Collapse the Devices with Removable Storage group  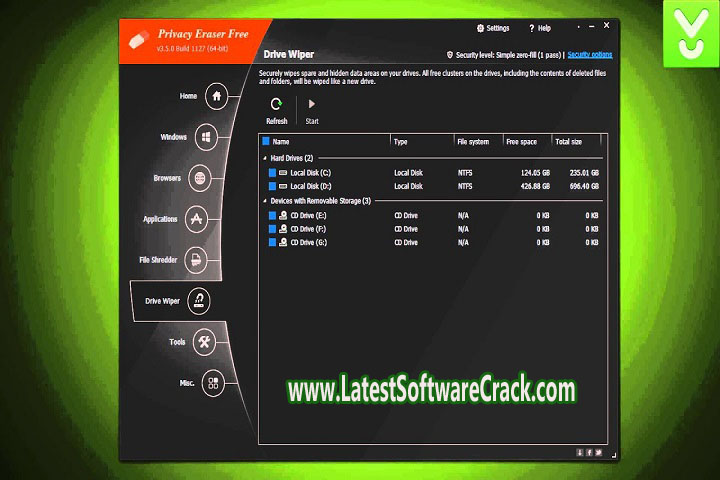coord(266,201)
